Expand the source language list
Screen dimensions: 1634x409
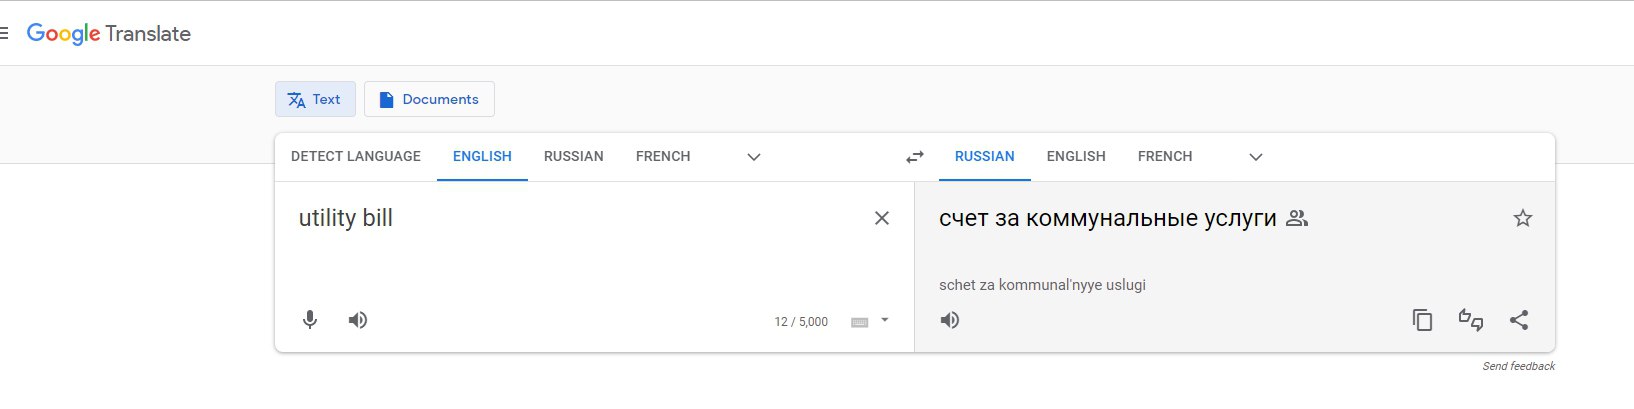pyautogui.click(x=754, y=157)
